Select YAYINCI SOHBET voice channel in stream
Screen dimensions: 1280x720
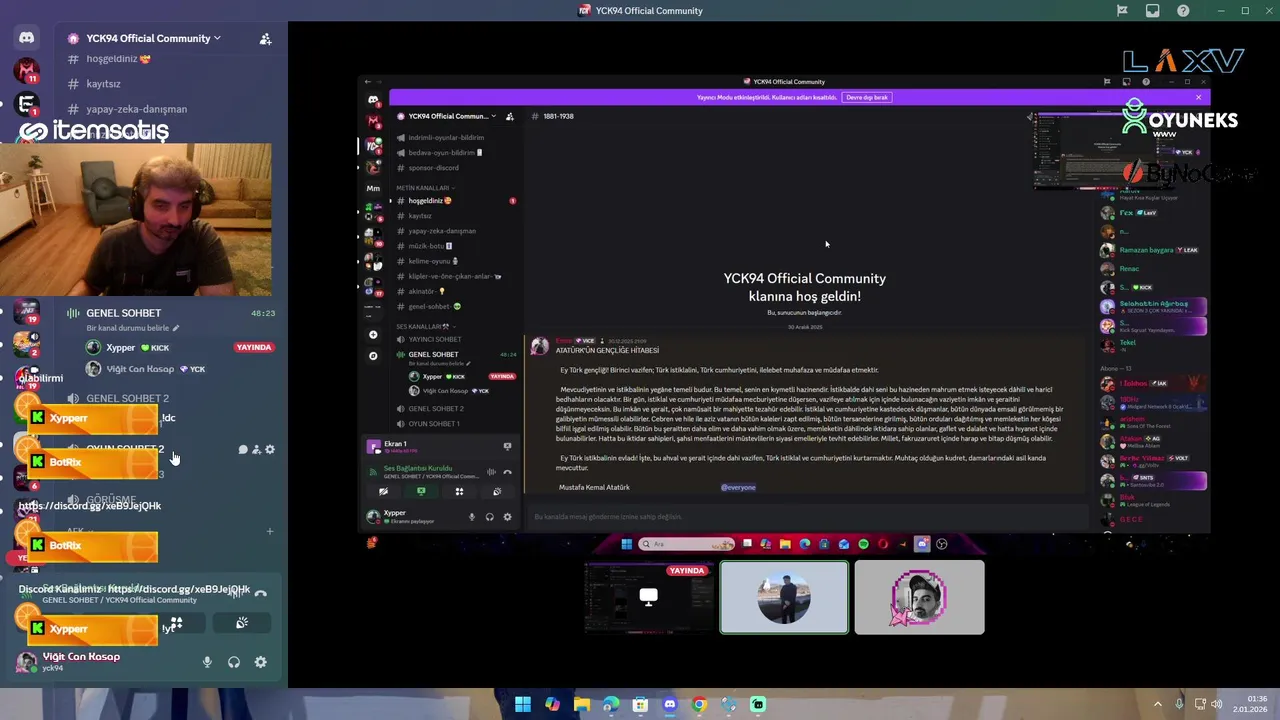coord(435,339)
